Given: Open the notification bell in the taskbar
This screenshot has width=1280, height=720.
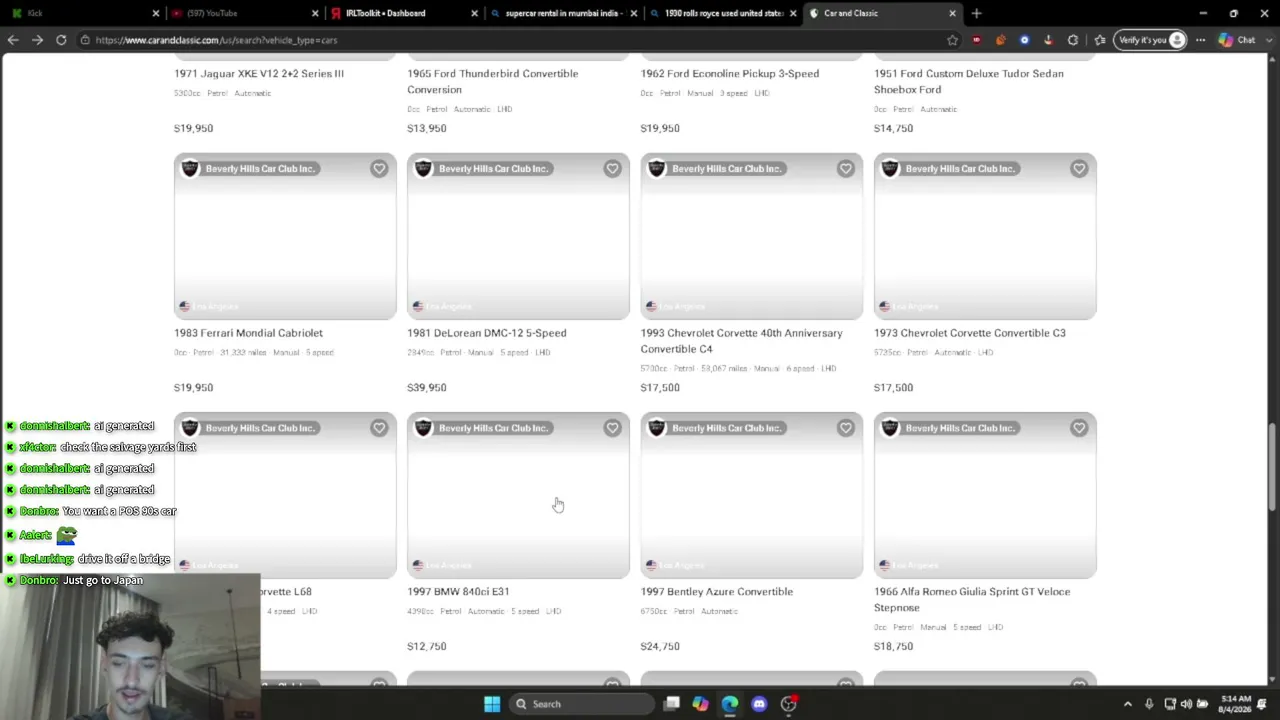Looking at the screenshot, I should 1262,704.
